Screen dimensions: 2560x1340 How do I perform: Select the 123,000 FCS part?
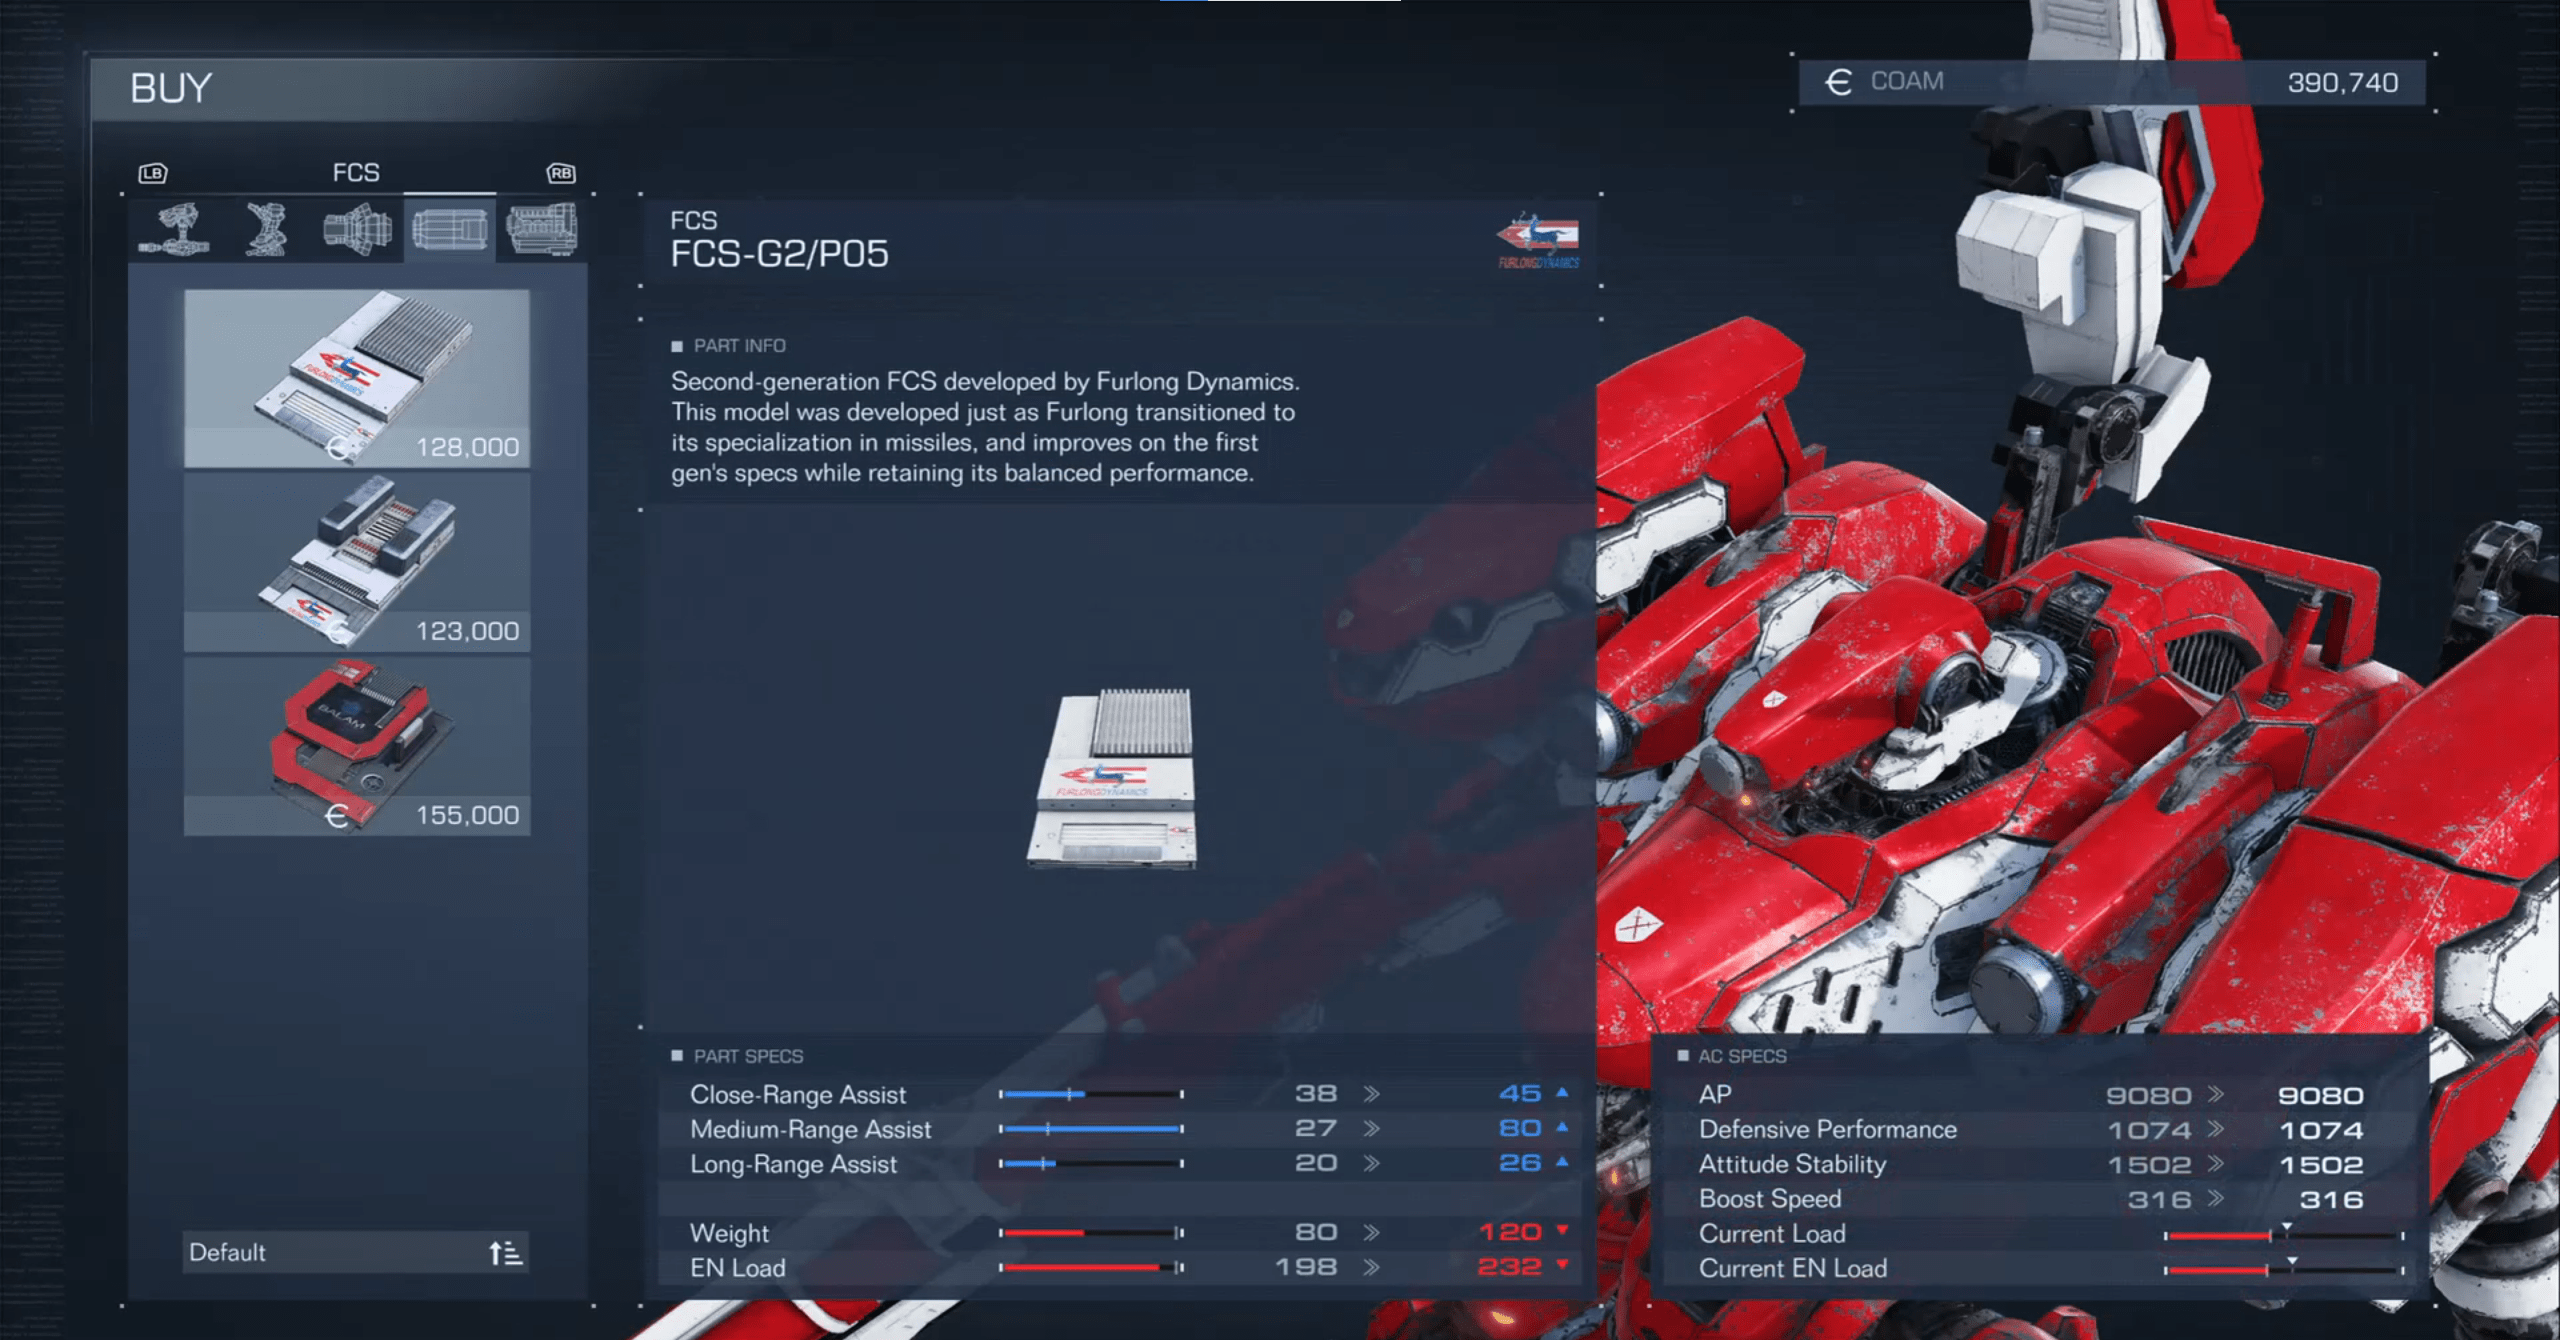click(x=357, y=563)
